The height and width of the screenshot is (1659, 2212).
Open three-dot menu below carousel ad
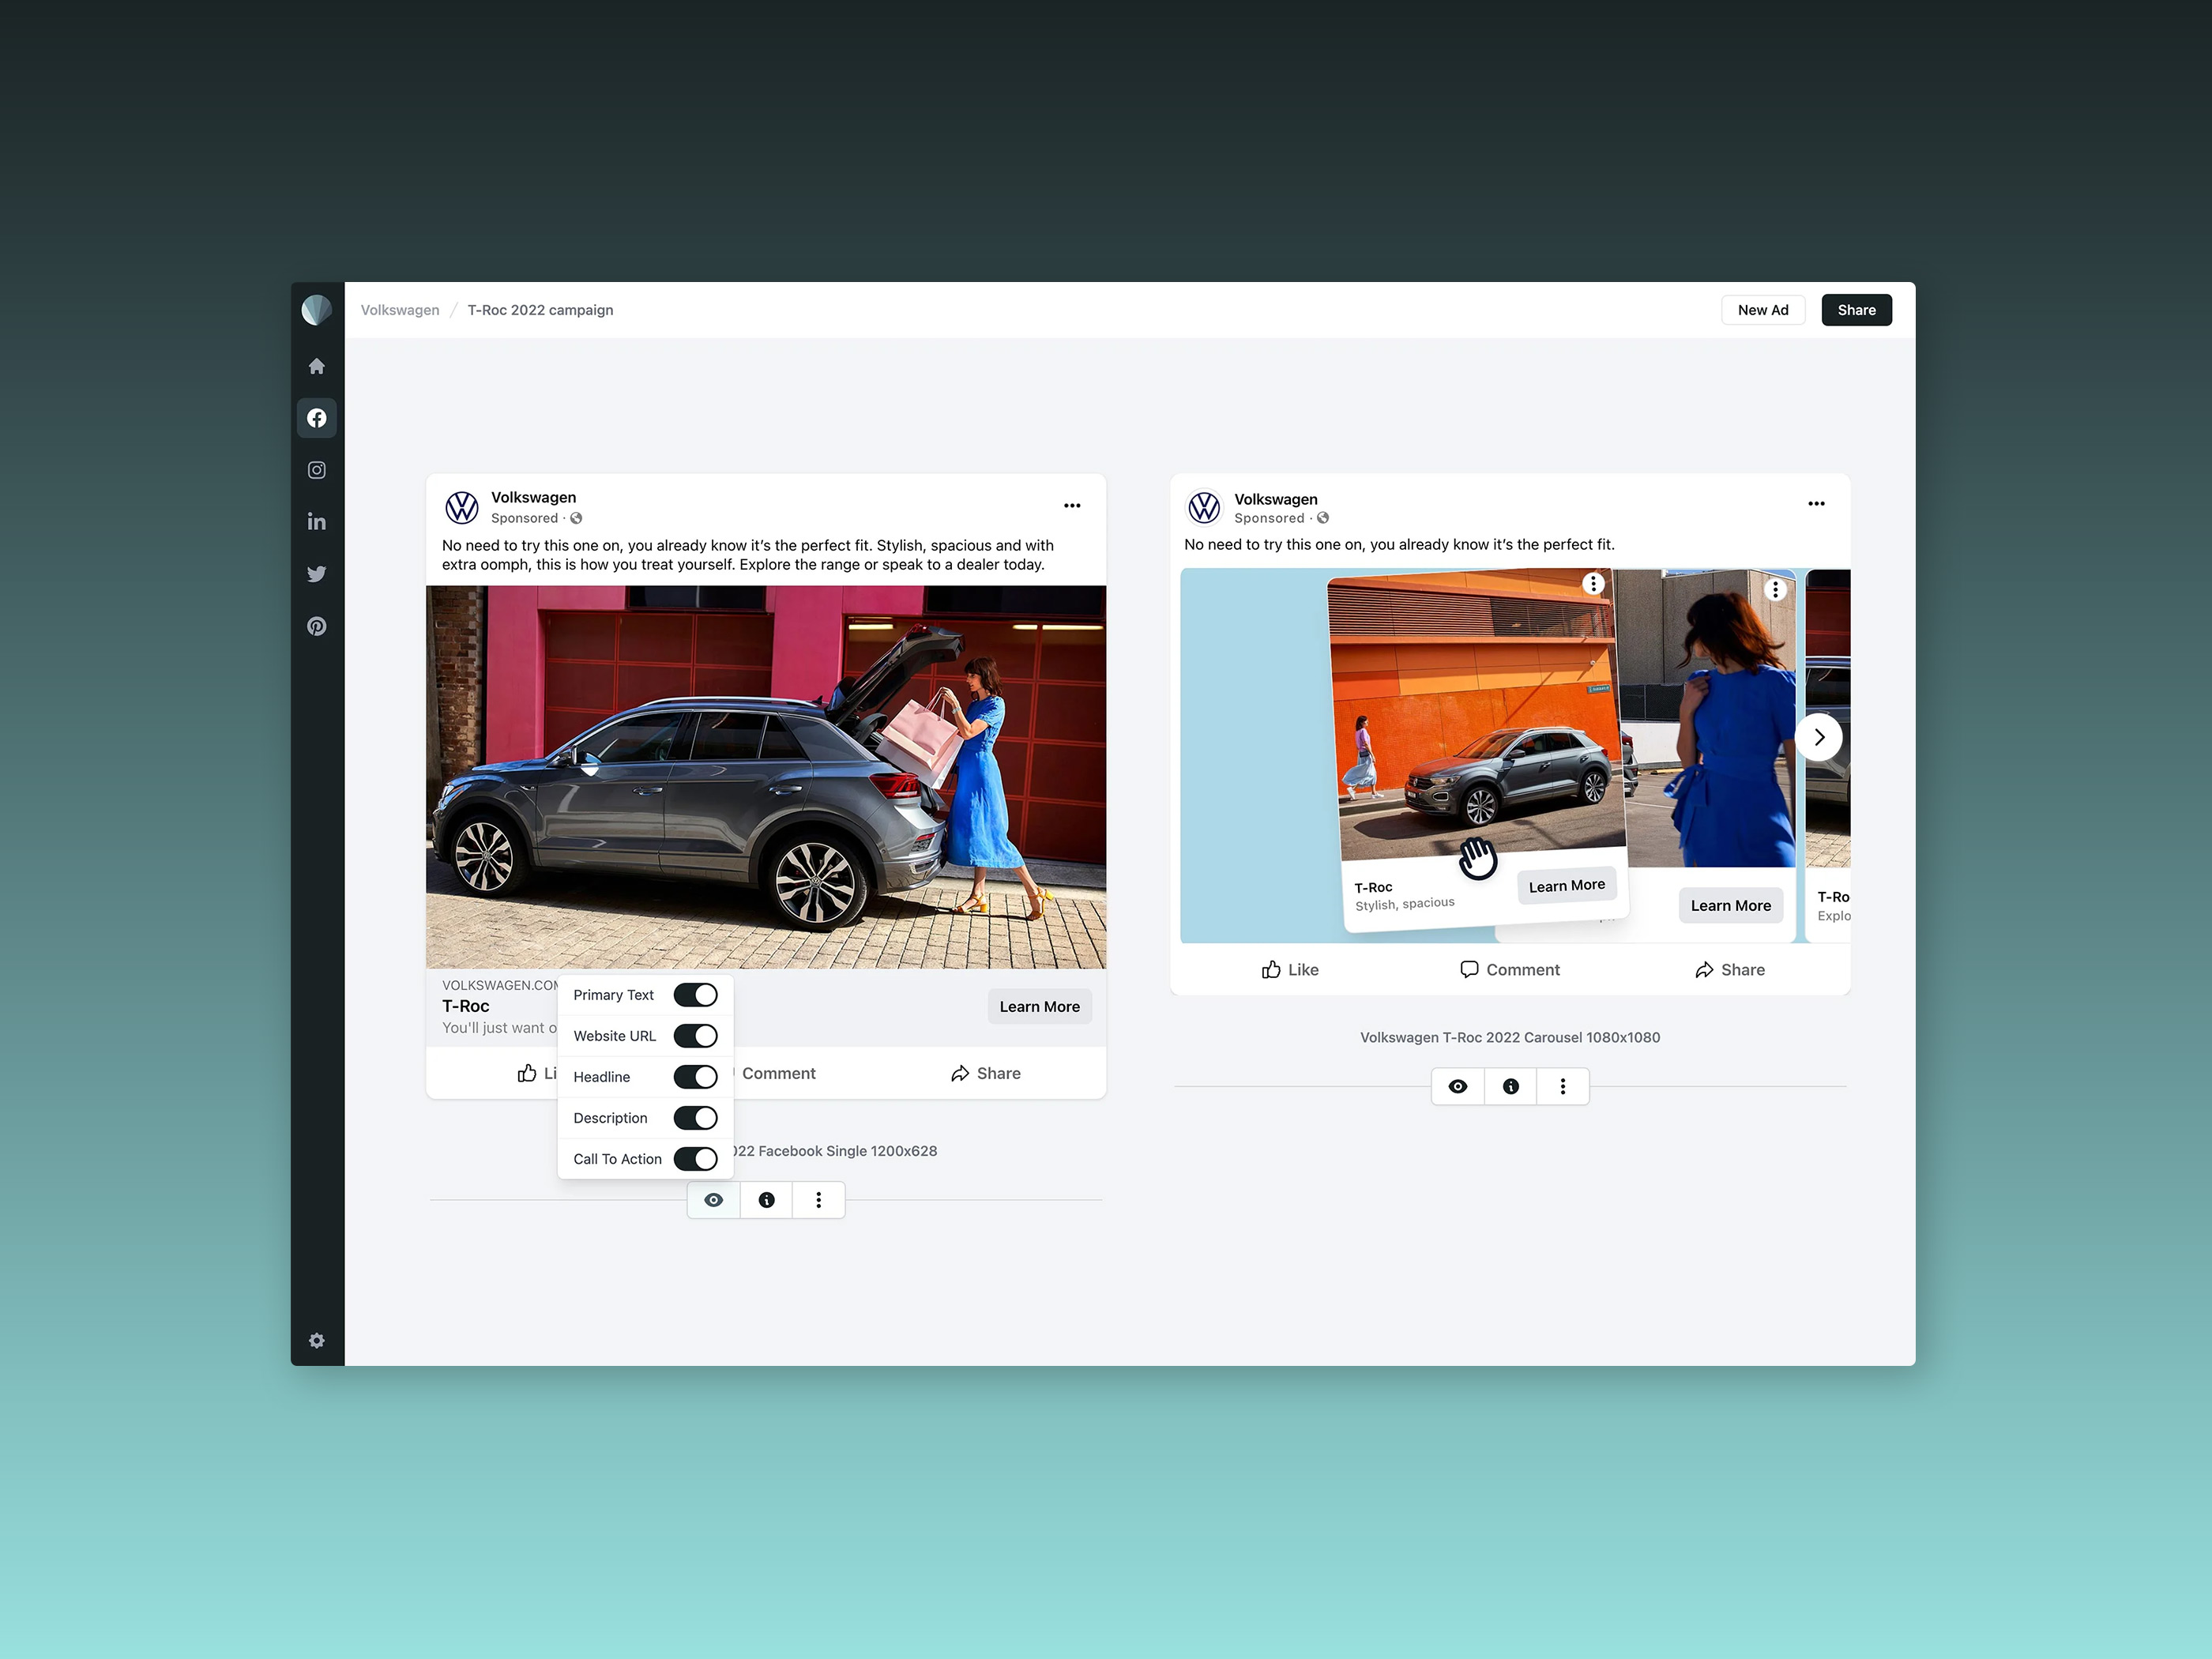(1562, 1087)
